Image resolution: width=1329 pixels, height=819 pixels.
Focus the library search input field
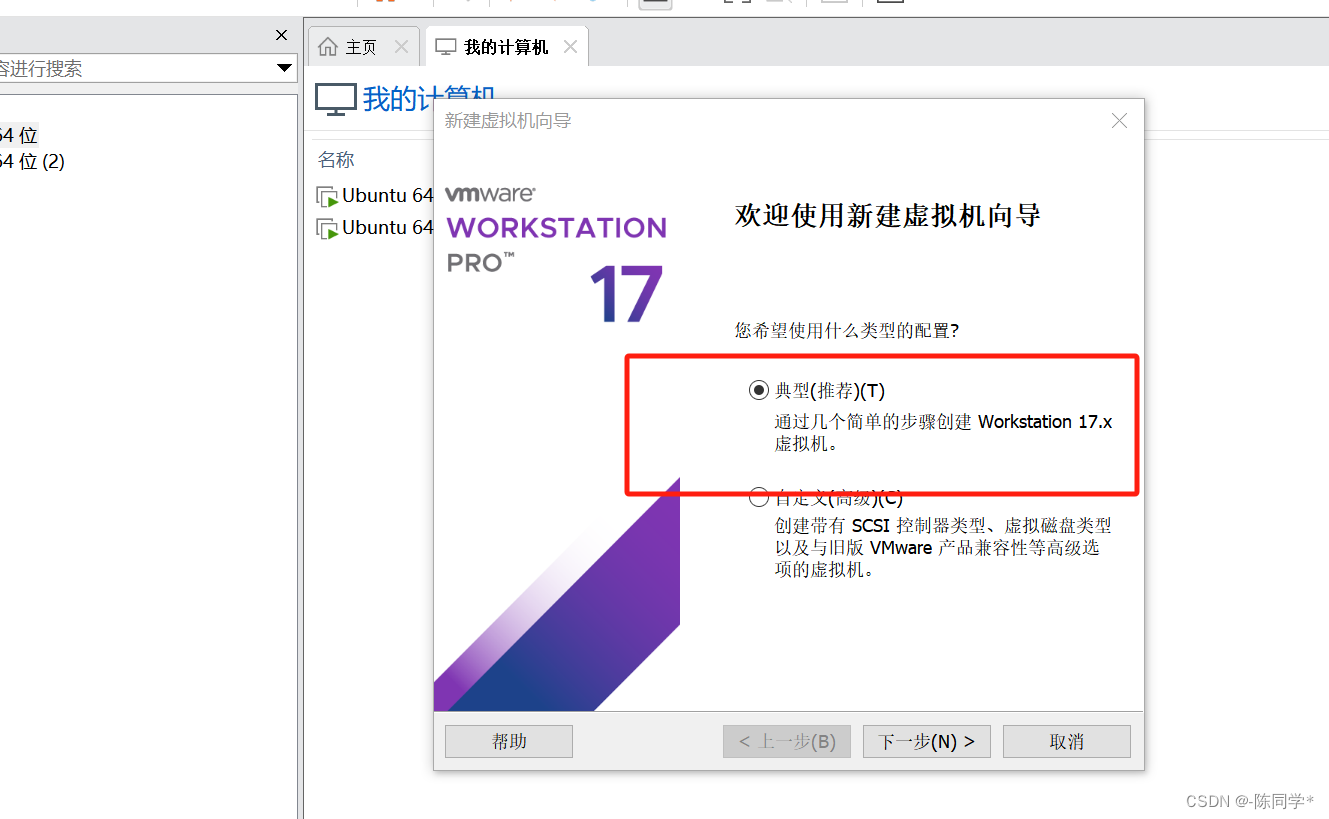135,68
